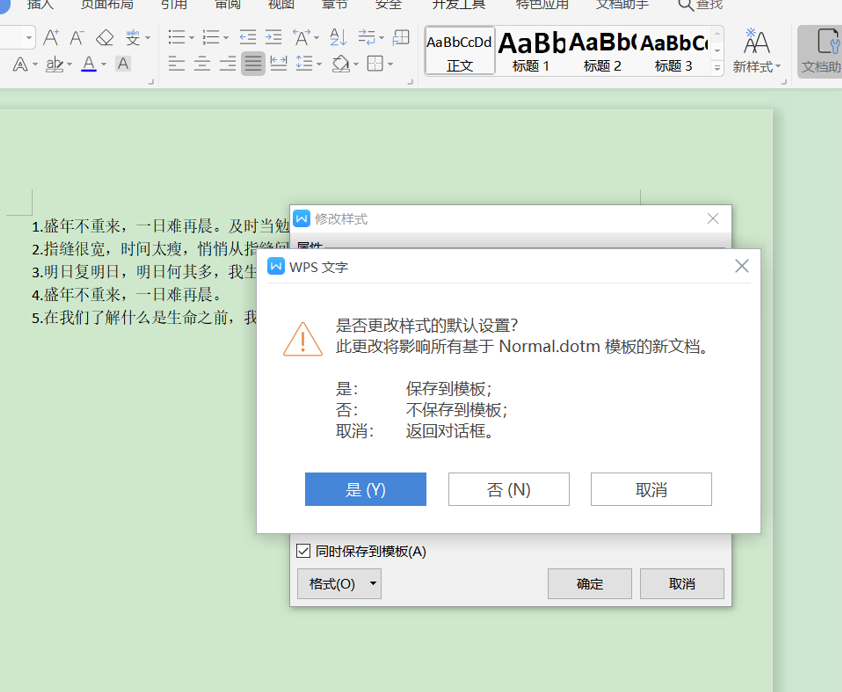
Task: Insert a numbered list
Action: [211, 38]
